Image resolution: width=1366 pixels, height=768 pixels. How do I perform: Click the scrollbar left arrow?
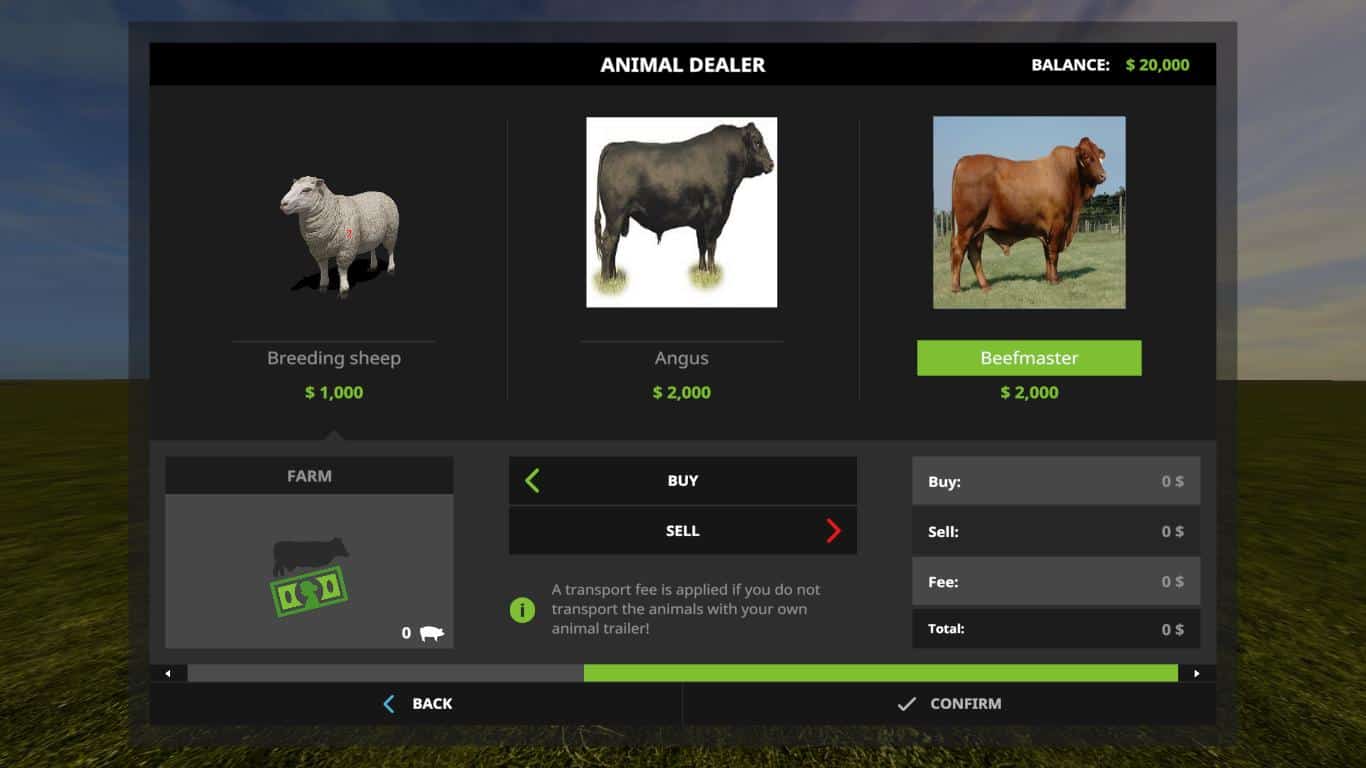pyautogui.click(x=168, y=674)
